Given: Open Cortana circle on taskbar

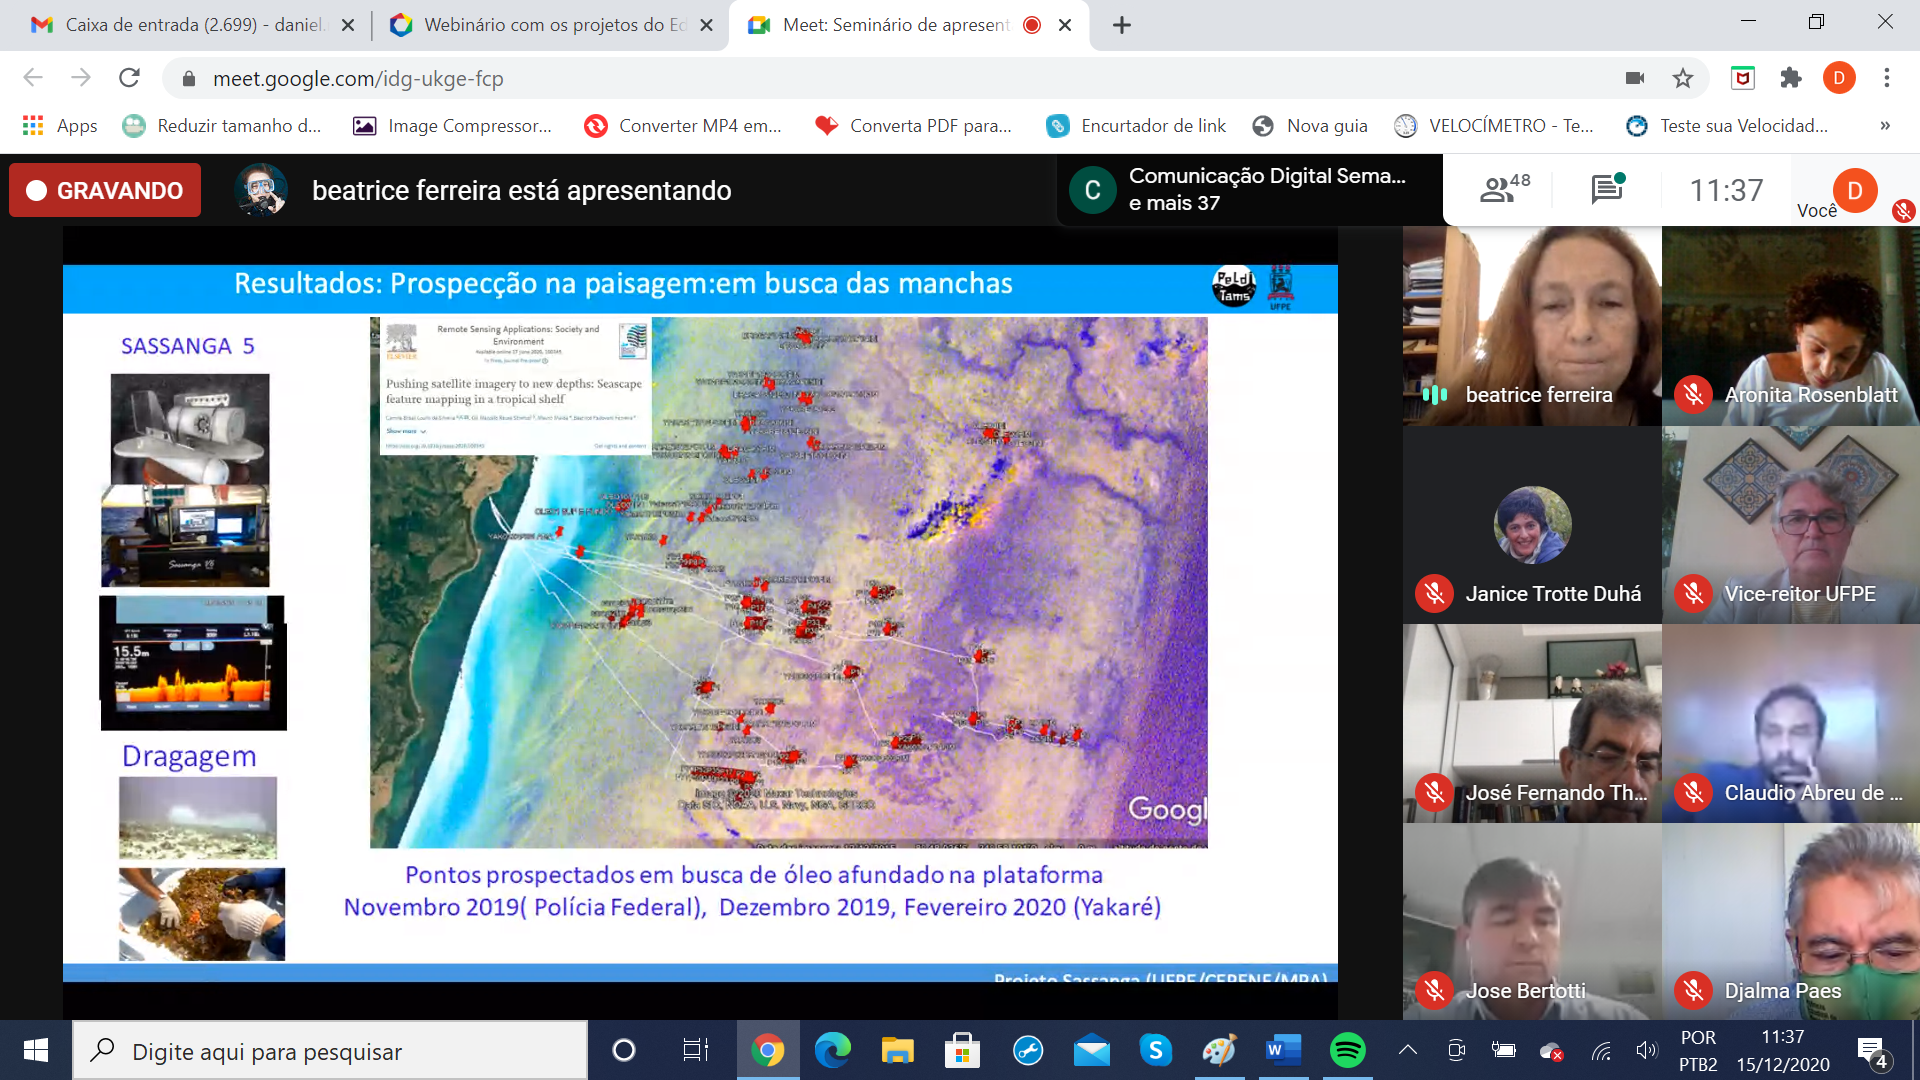Looking at the screenshot, I should click(x=623, y=1050).
